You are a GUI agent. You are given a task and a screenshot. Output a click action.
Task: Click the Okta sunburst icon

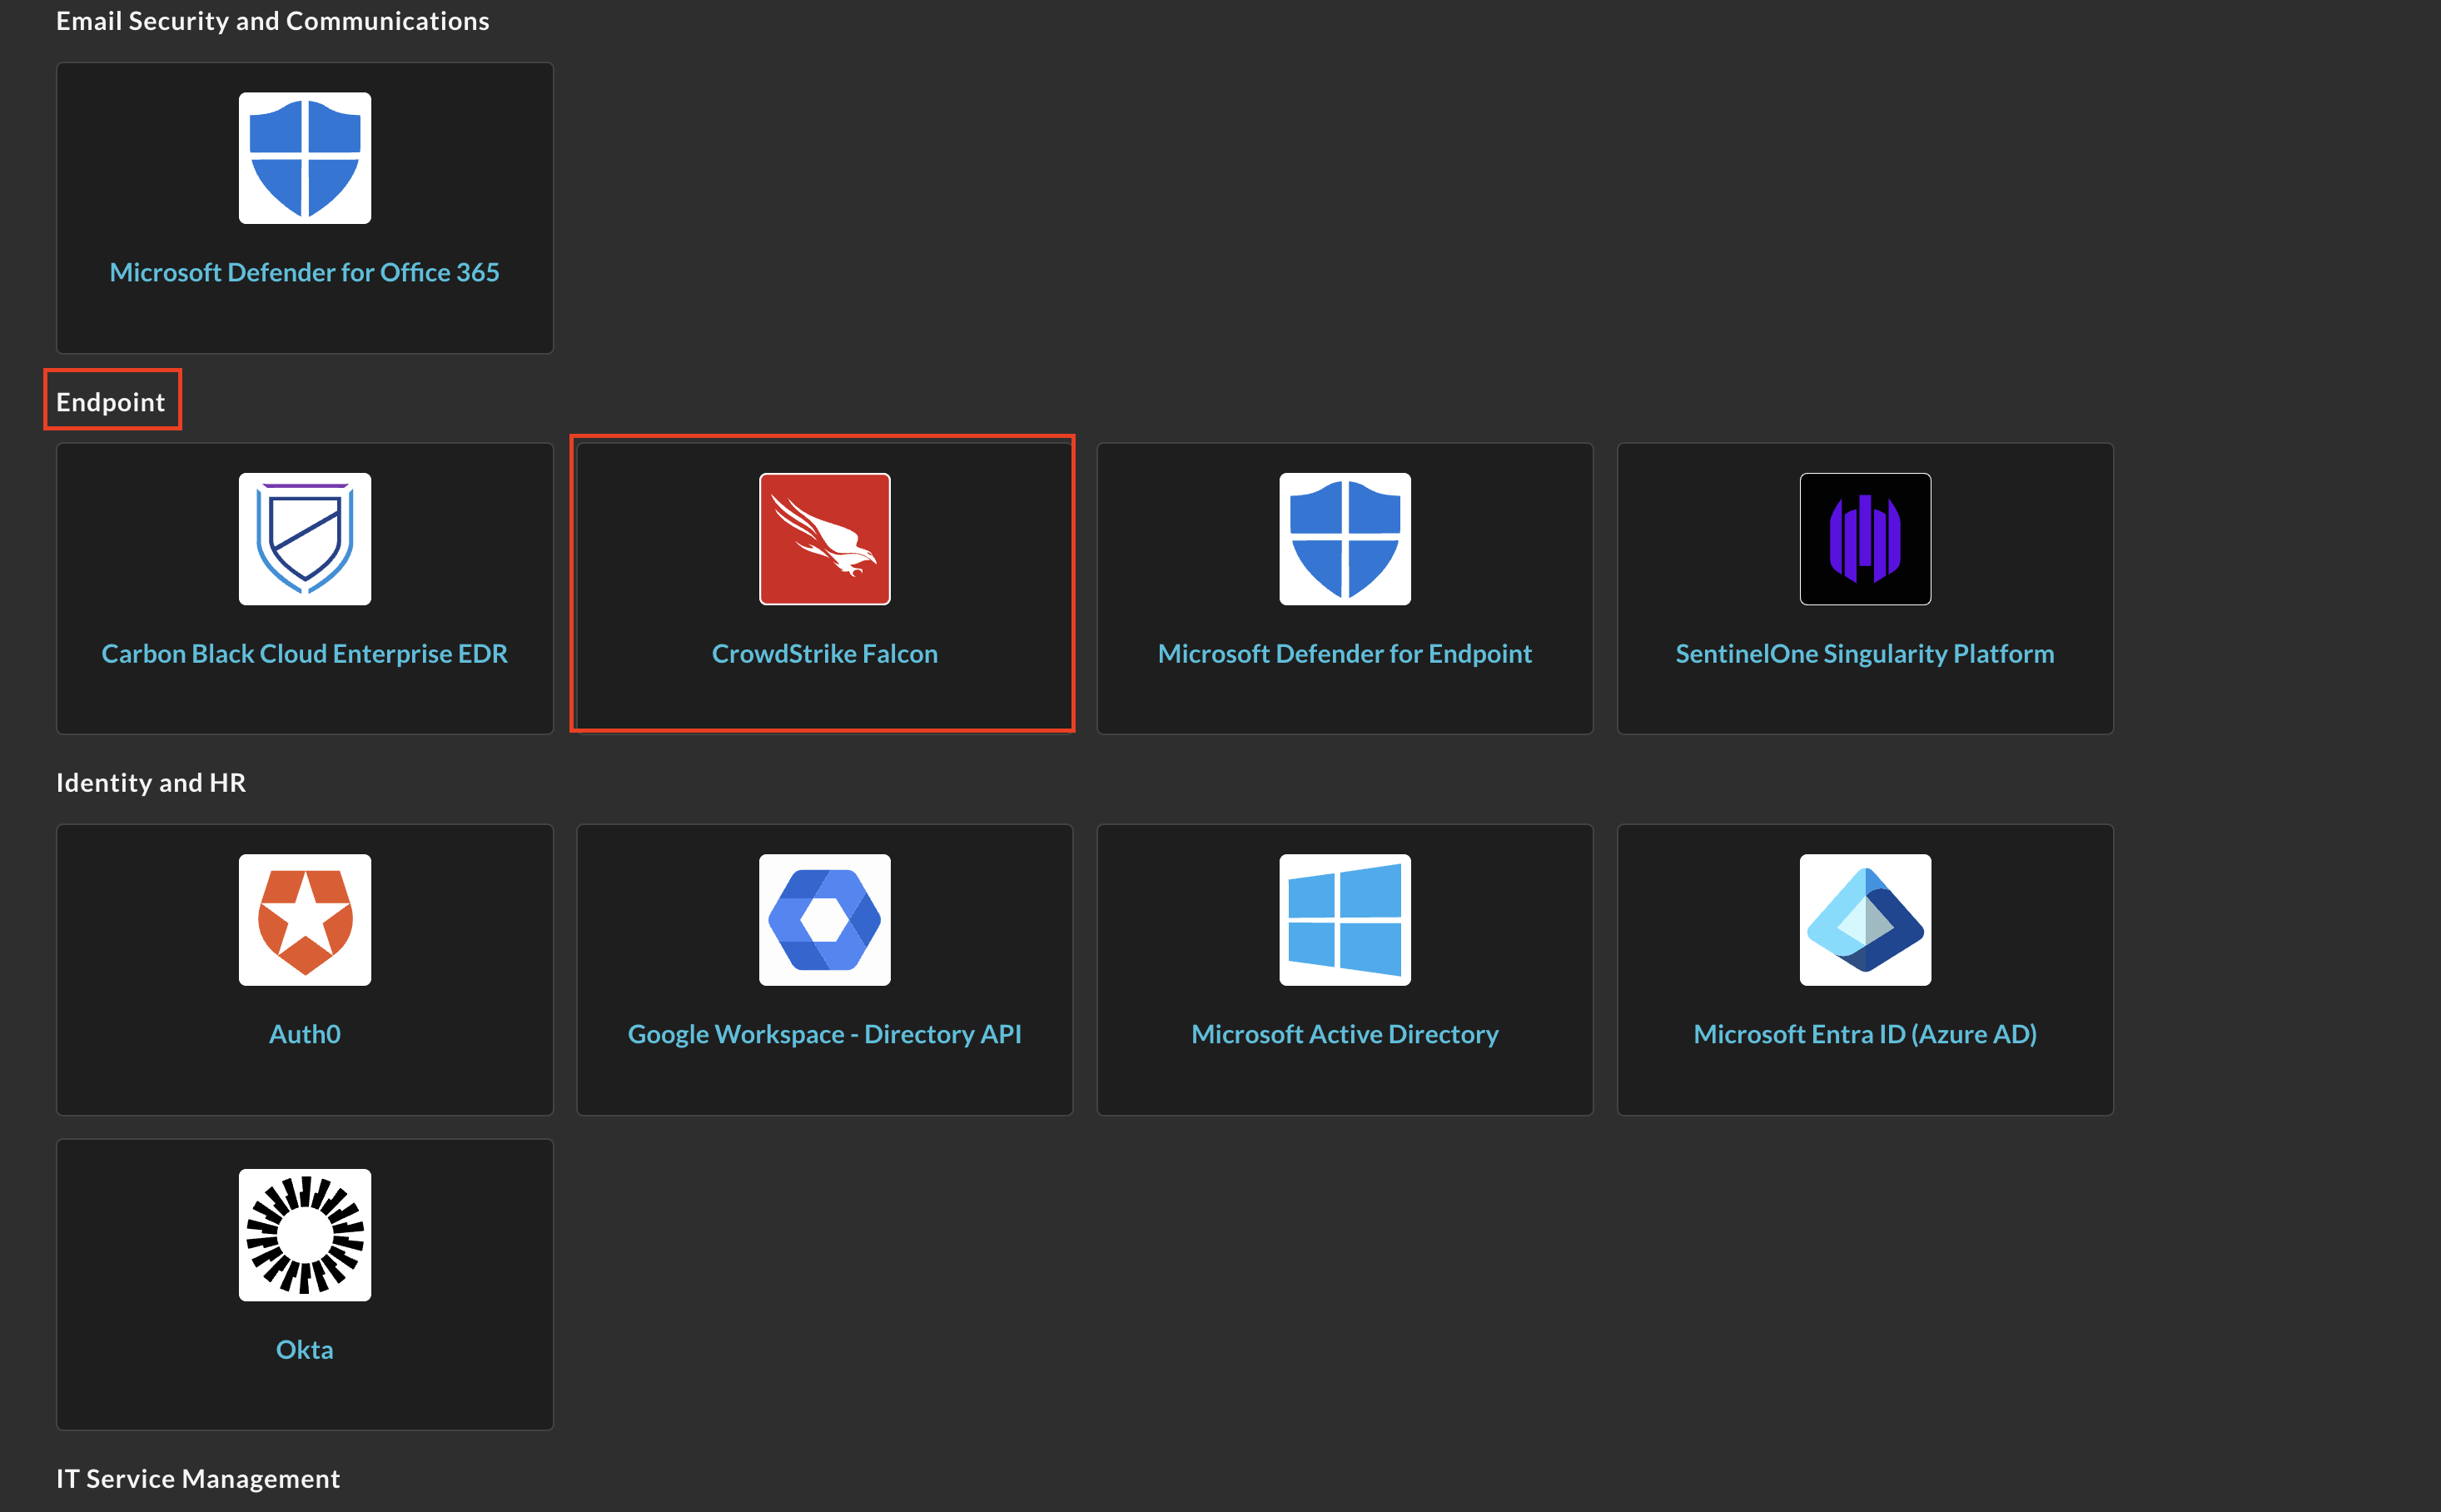pyautogui.click(x=305, y=1235)
